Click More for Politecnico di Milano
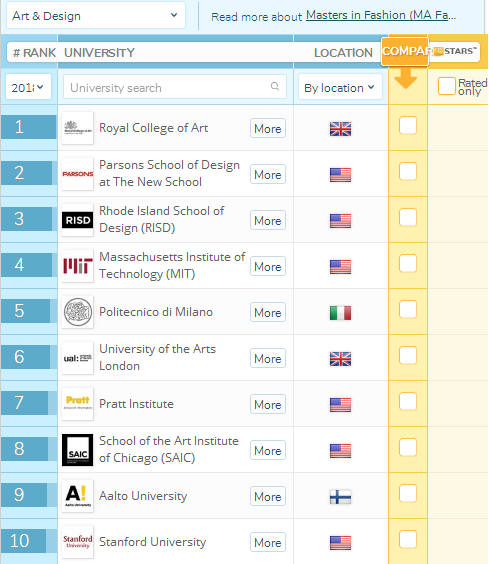Screen dimensions: 489x564 [268, 313]
